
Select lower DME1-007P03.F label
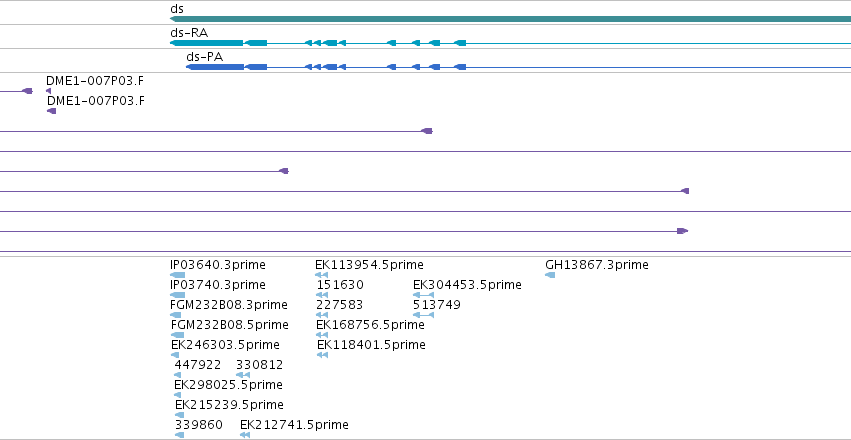[x=96, y=101]
